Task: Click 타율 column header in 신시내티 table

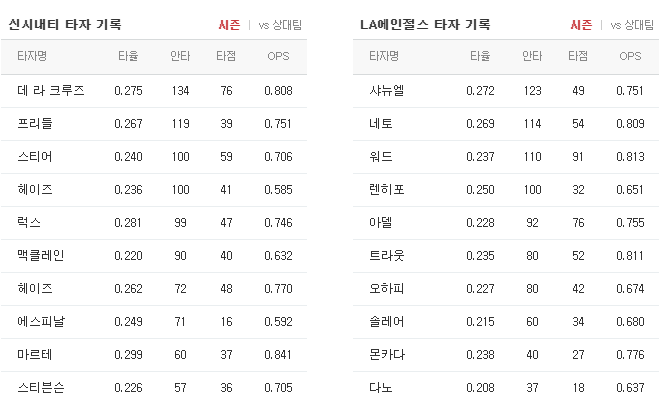Action: (128, 56)
